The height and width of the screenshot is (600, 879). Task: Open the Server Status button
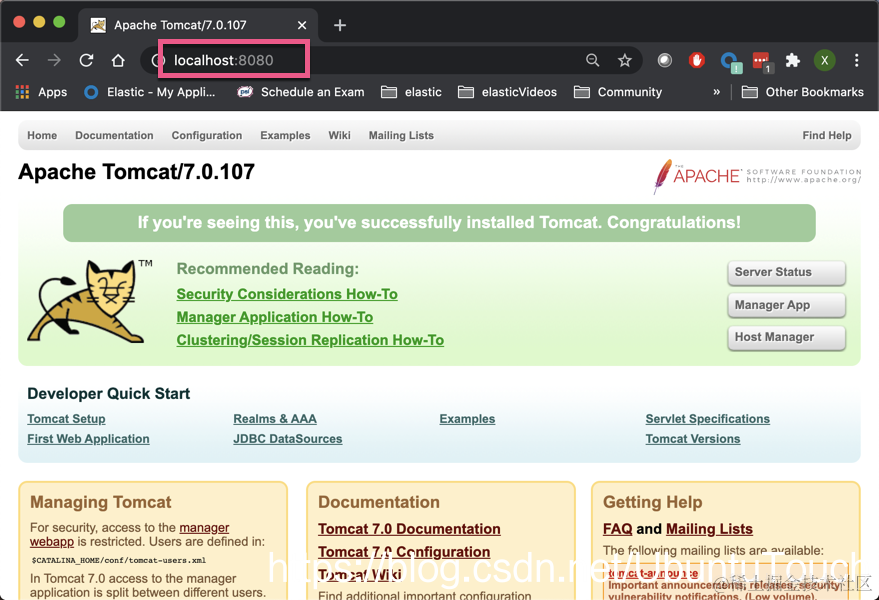(787, 273)
